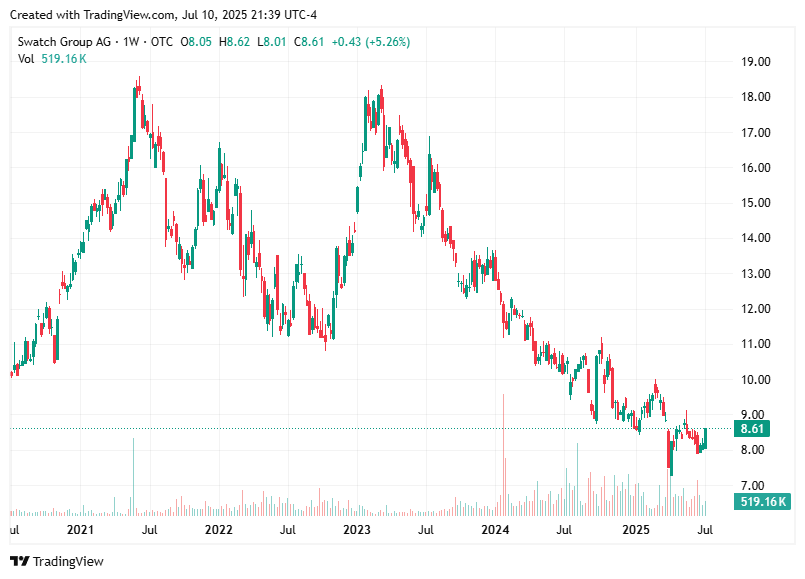The height and width of the screenshot is (579, 805).
Task: Click the high value H8.62
Action: [234, 42]
